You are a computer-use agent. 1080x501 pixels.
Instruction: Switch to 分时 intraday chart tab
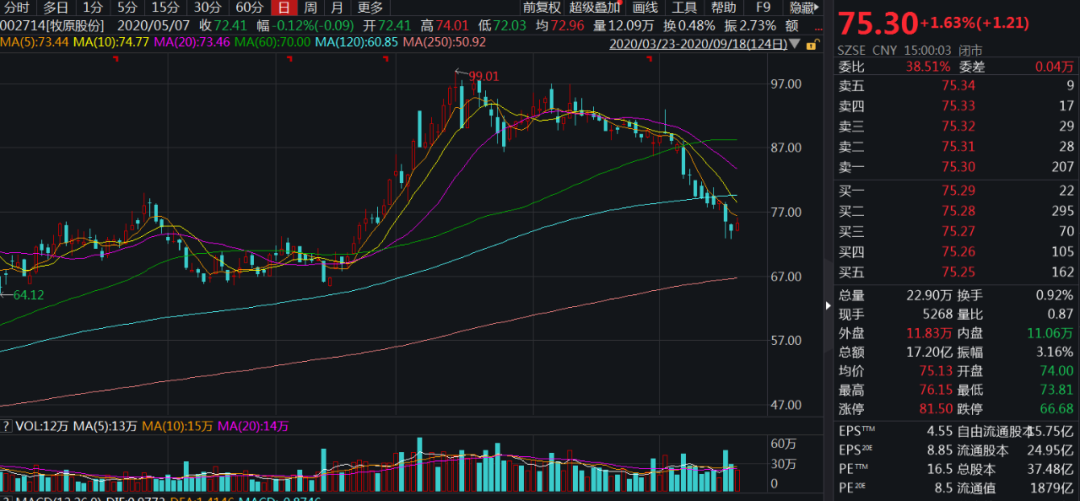[x=16, y=7]
